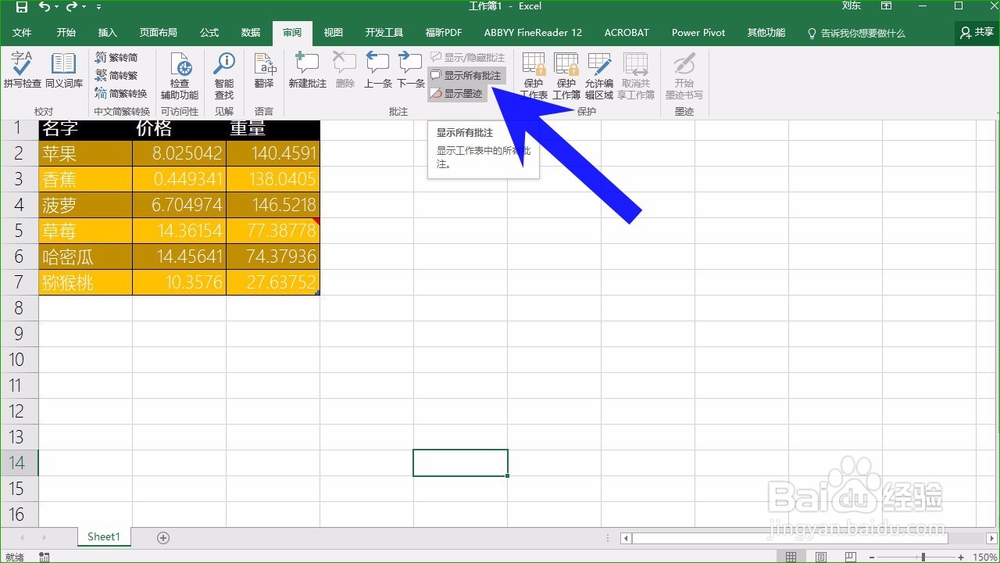Open the 其他功能 tab
Viewport: 1000px width, 563px height.
point(766,33)
